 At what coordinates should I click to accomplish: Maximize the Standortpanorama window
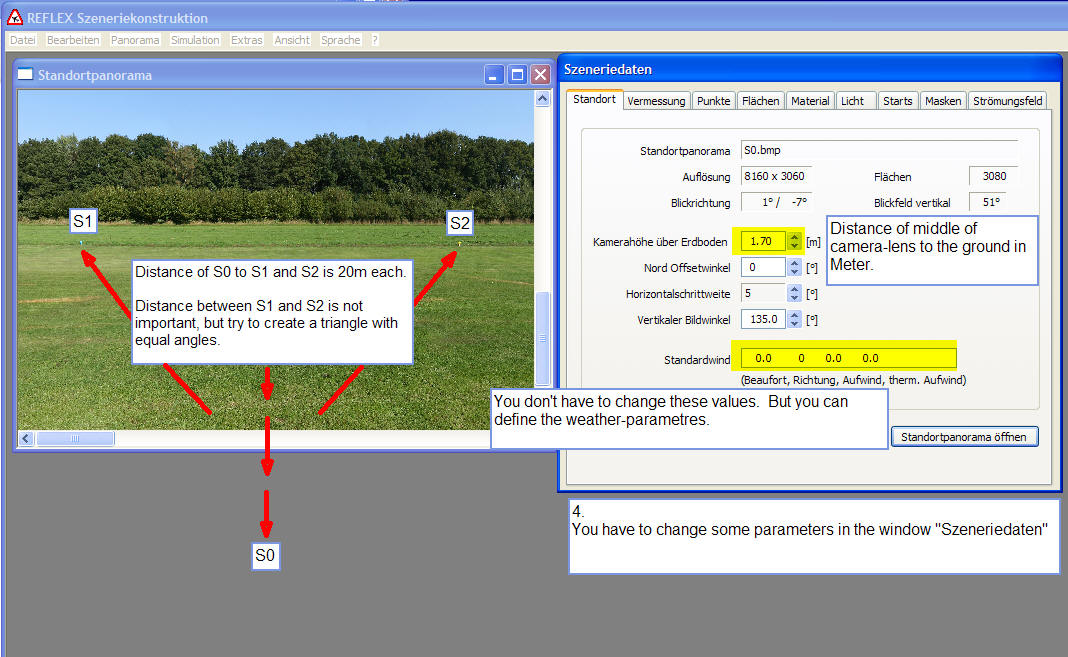(517, 74)
